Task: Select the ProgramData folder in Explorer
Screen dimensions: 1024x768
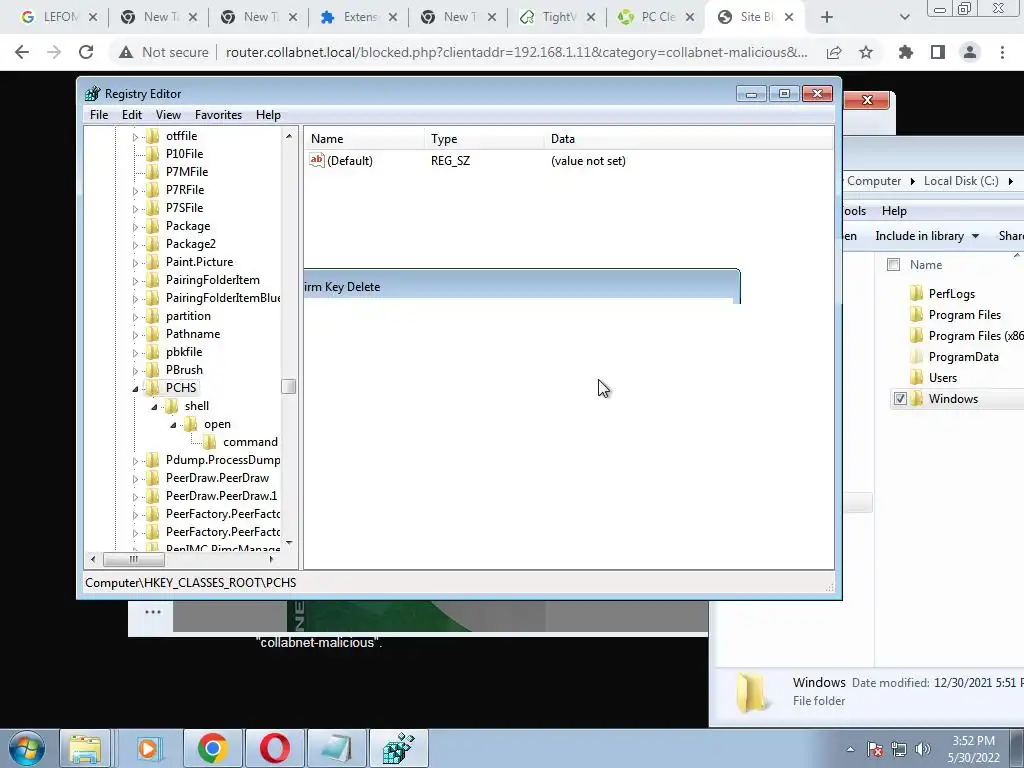Action: coord(963,357)
